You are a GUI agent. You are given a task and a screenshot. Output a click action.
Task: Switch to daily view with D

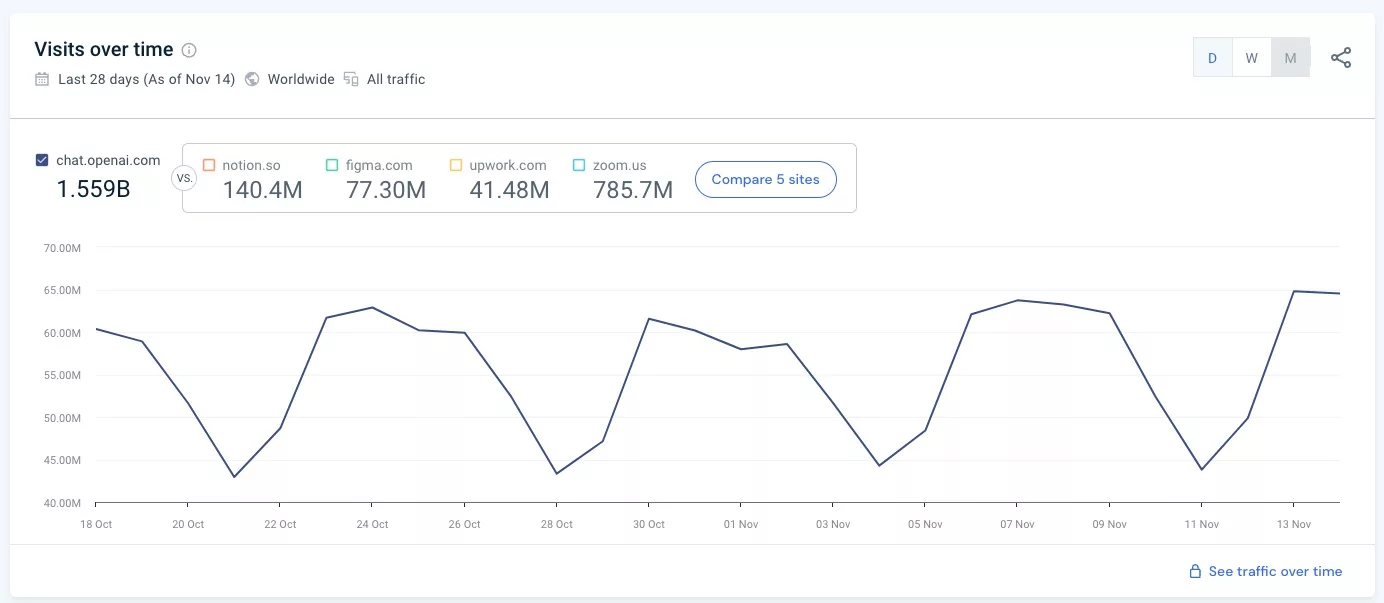[x=1212, y=58]
